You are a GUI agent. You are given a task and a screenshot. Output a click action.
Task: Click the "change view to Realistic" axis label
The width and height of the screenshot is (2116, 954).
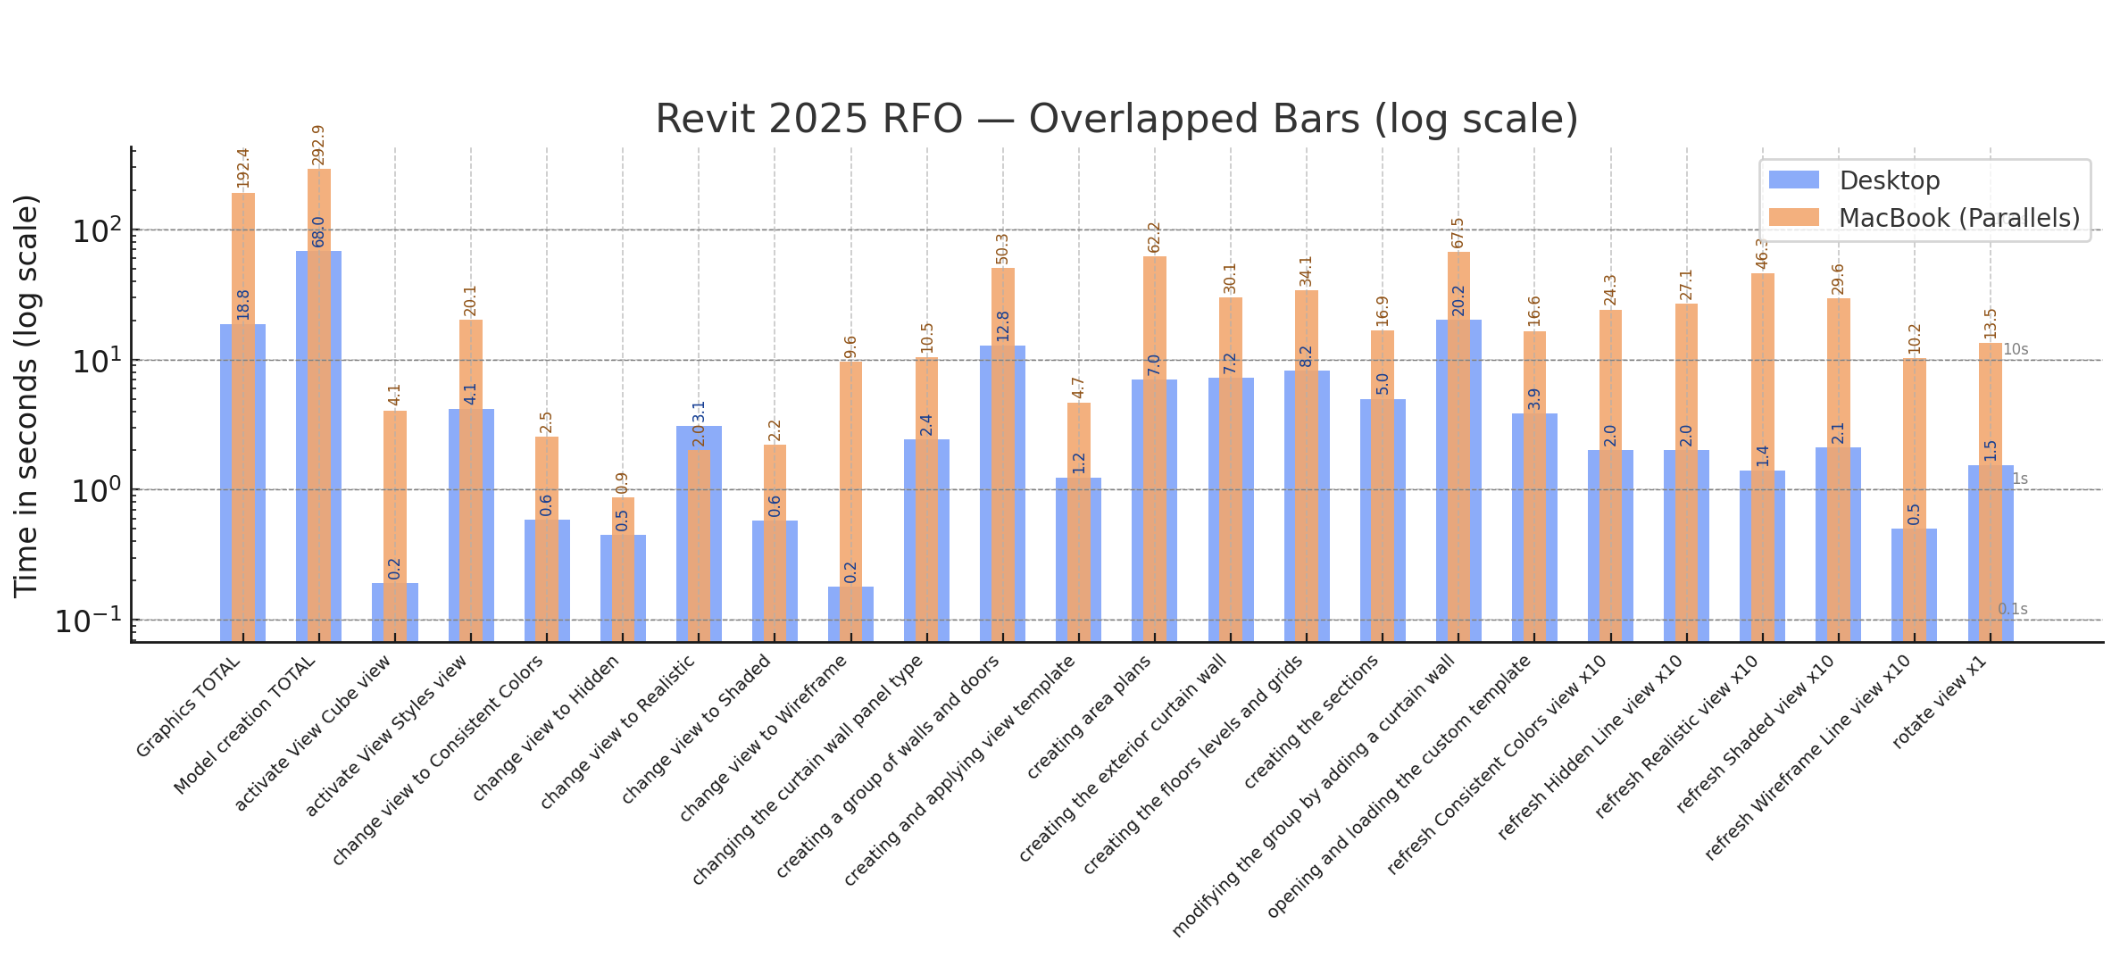click(x=617, y=732)
